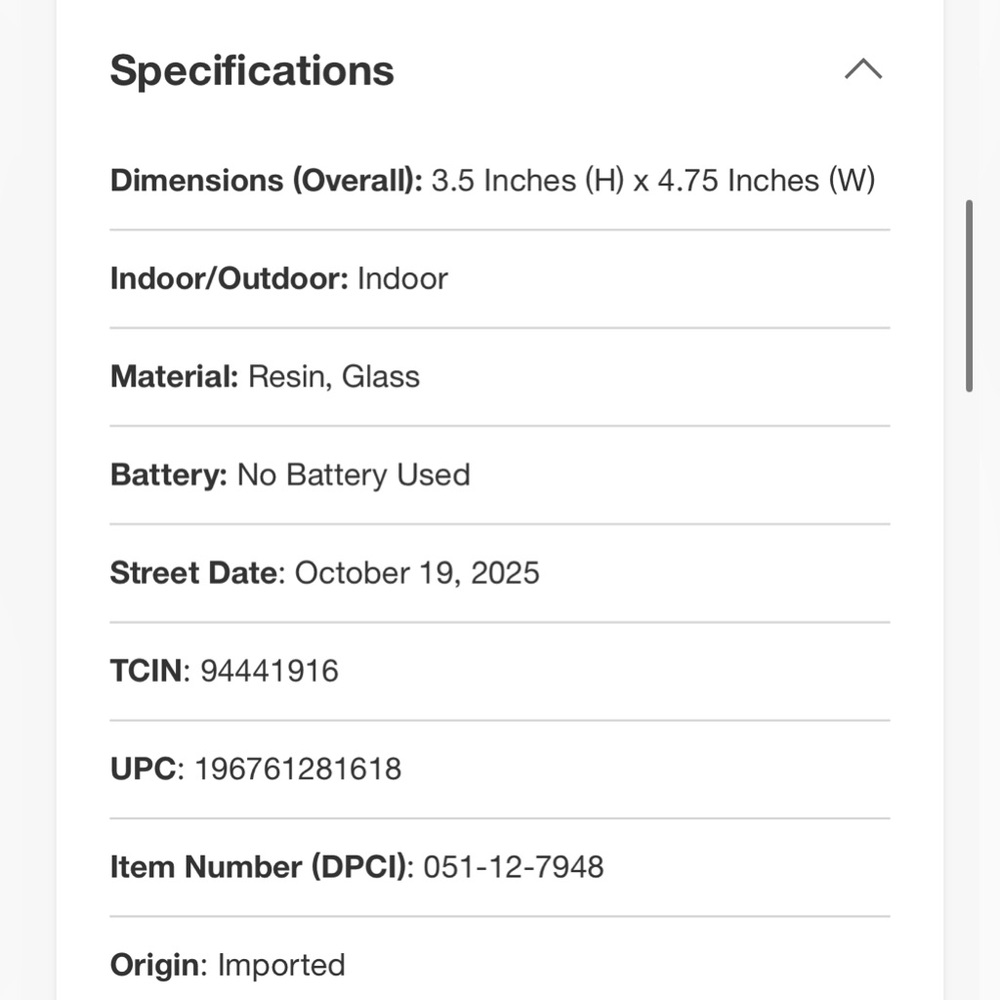Click the Street Date label
The width and height of the screenshot is (1000, 1000).
click(197, 573)
